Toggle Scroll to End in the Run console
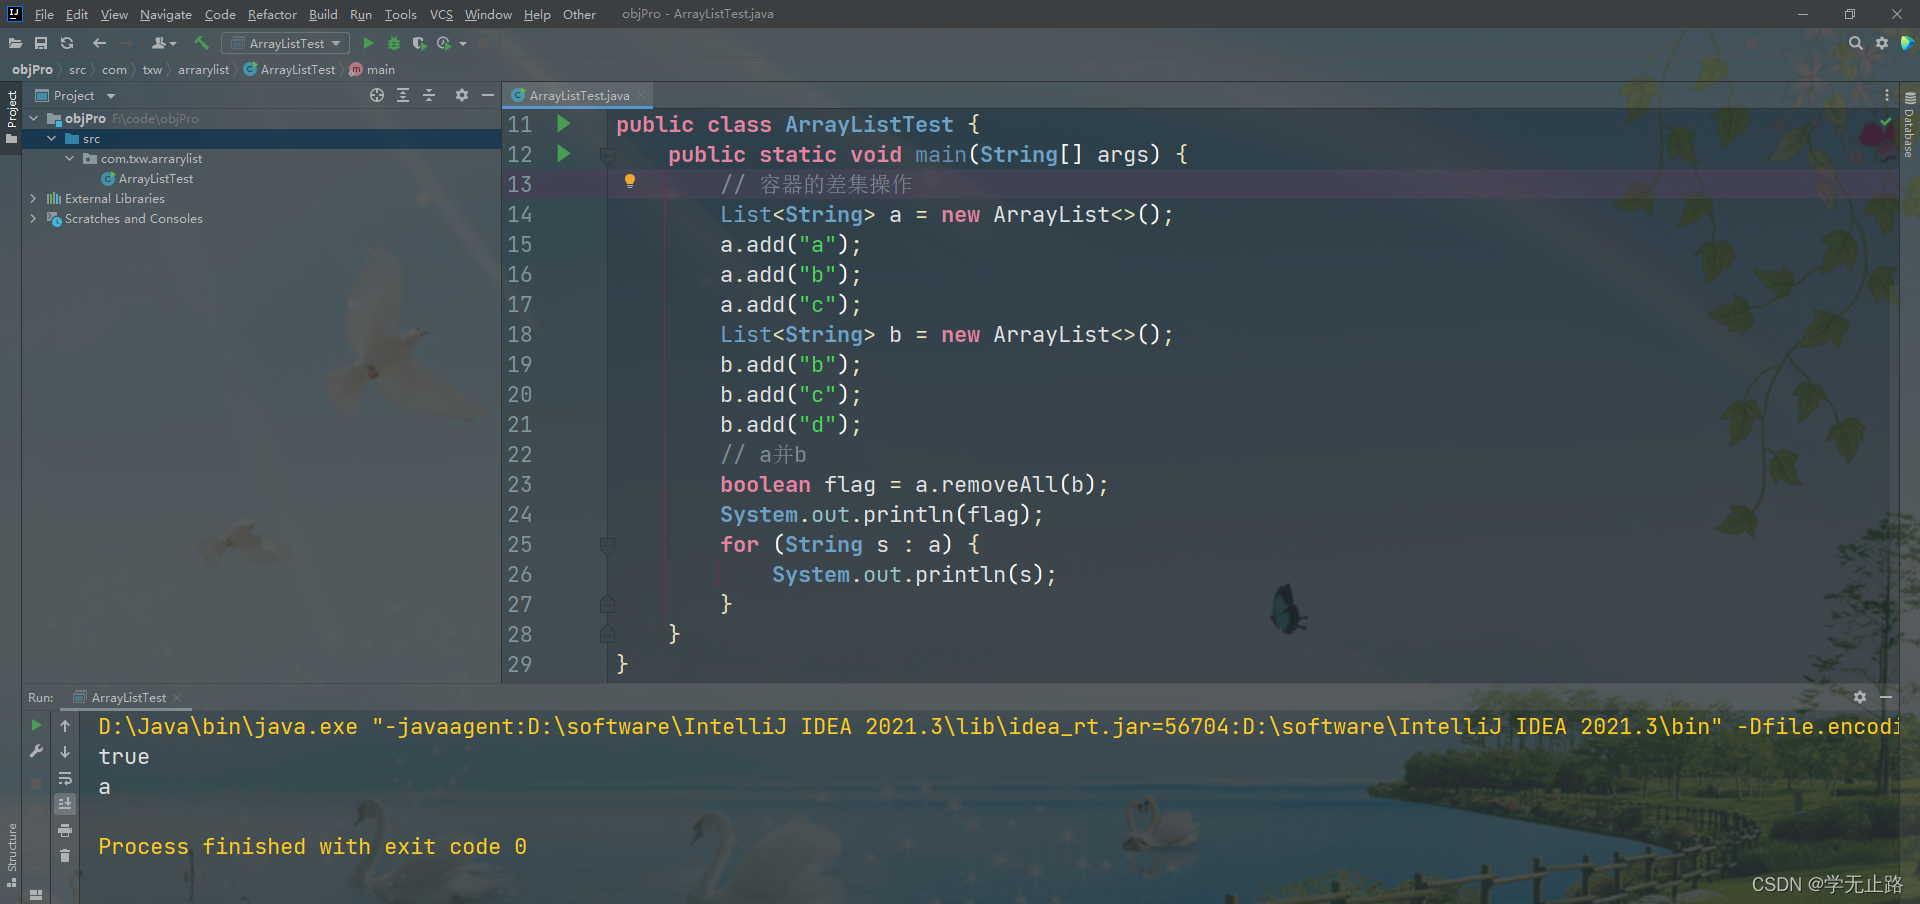Viewport: 1920px width, 904px height. pos(65,804)
